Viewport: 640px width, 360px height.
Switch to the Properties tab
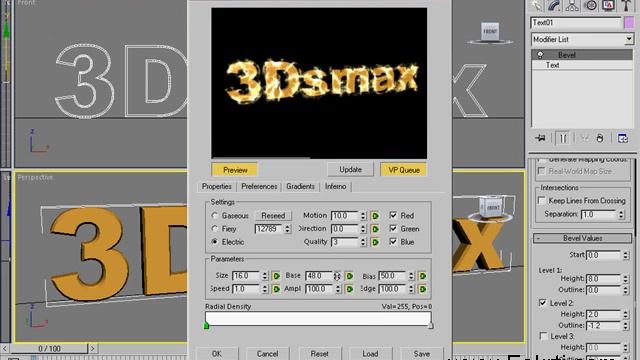pos(216,187)
